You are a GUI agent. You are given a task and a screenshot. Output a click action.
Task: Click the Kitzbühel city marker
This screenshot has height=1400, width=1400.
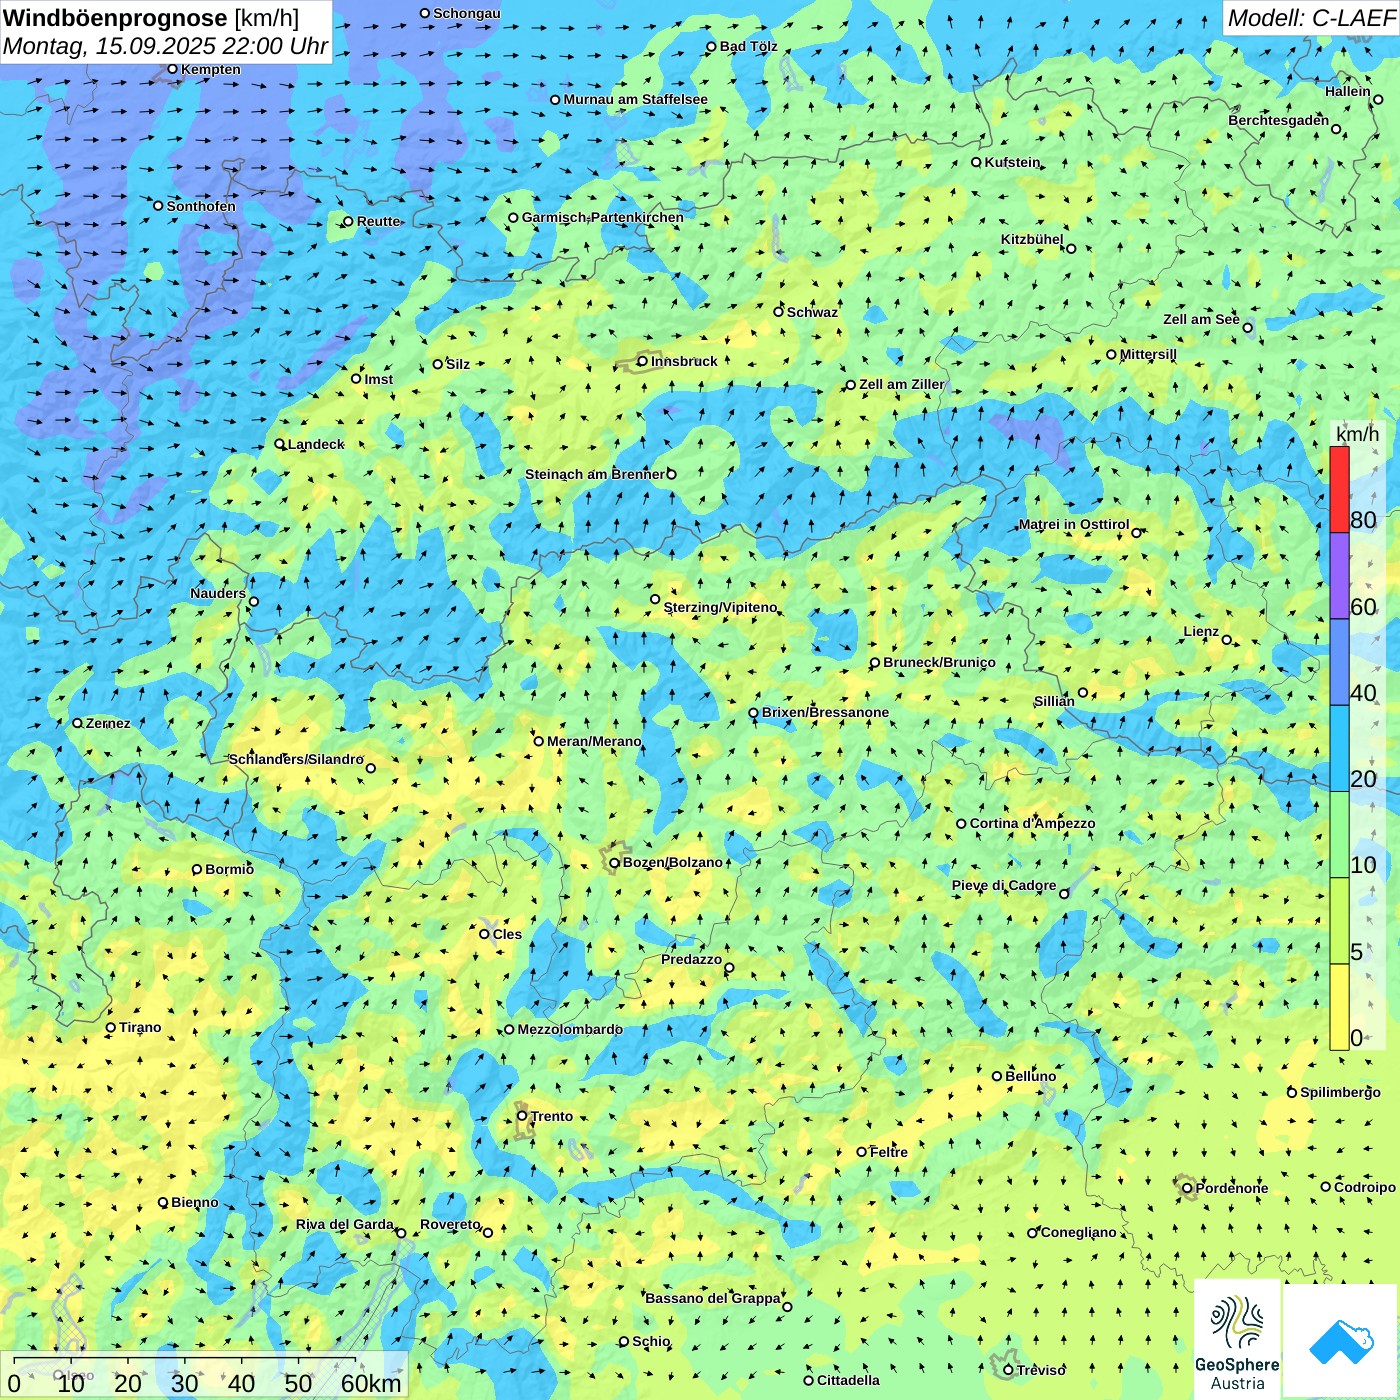point(1071,248)
